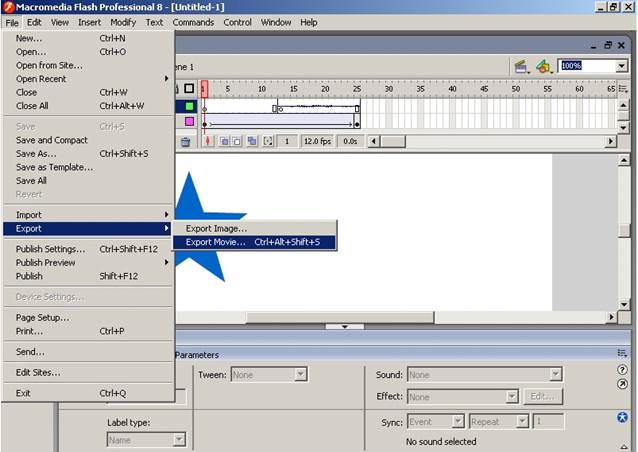638x452 pixels.
Task: Click the Parameters tab
Action: (197, 355)
